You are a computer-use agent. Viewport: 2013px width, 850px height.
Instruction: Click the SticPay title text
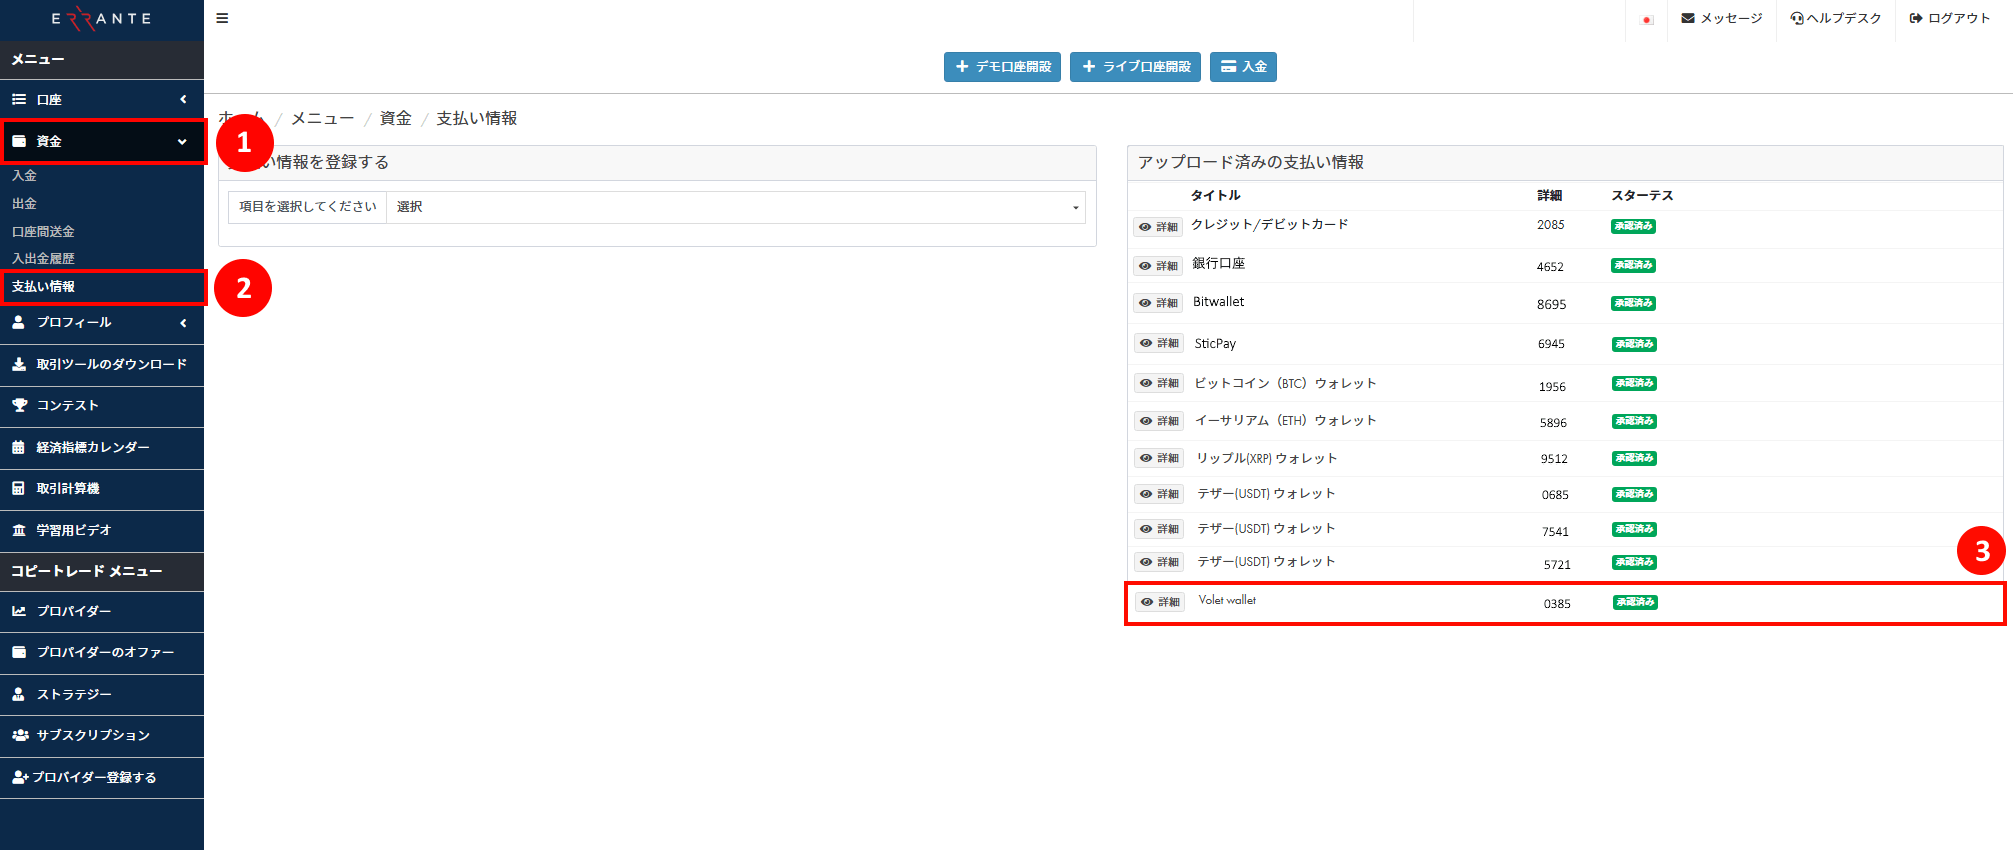click(x=1215, y=343)
